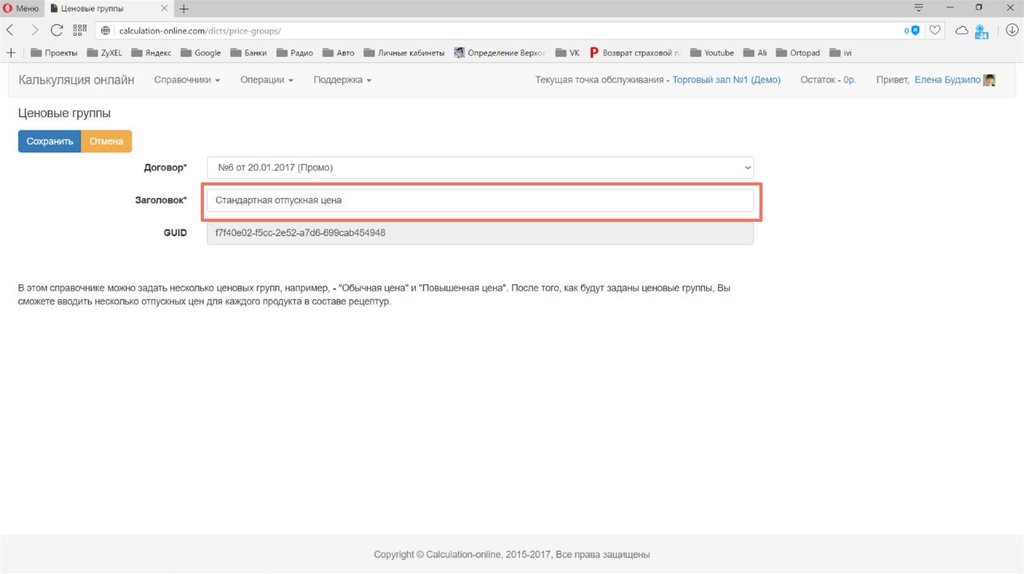Click the Заголовок text field
Image resolution: width=1024 pixels, height=574 pixels.
coord(479,201)
